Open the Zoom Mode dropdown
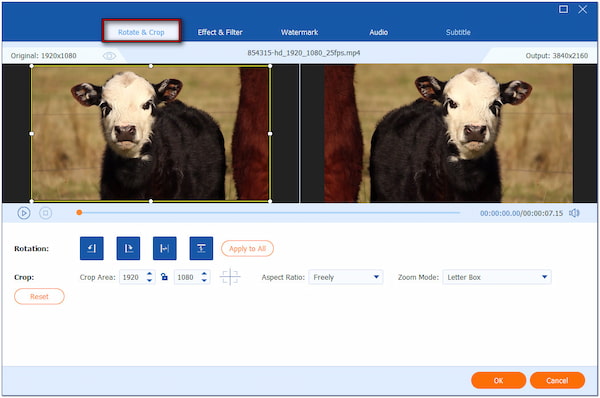The image size is (600, 398). (497, 277)
